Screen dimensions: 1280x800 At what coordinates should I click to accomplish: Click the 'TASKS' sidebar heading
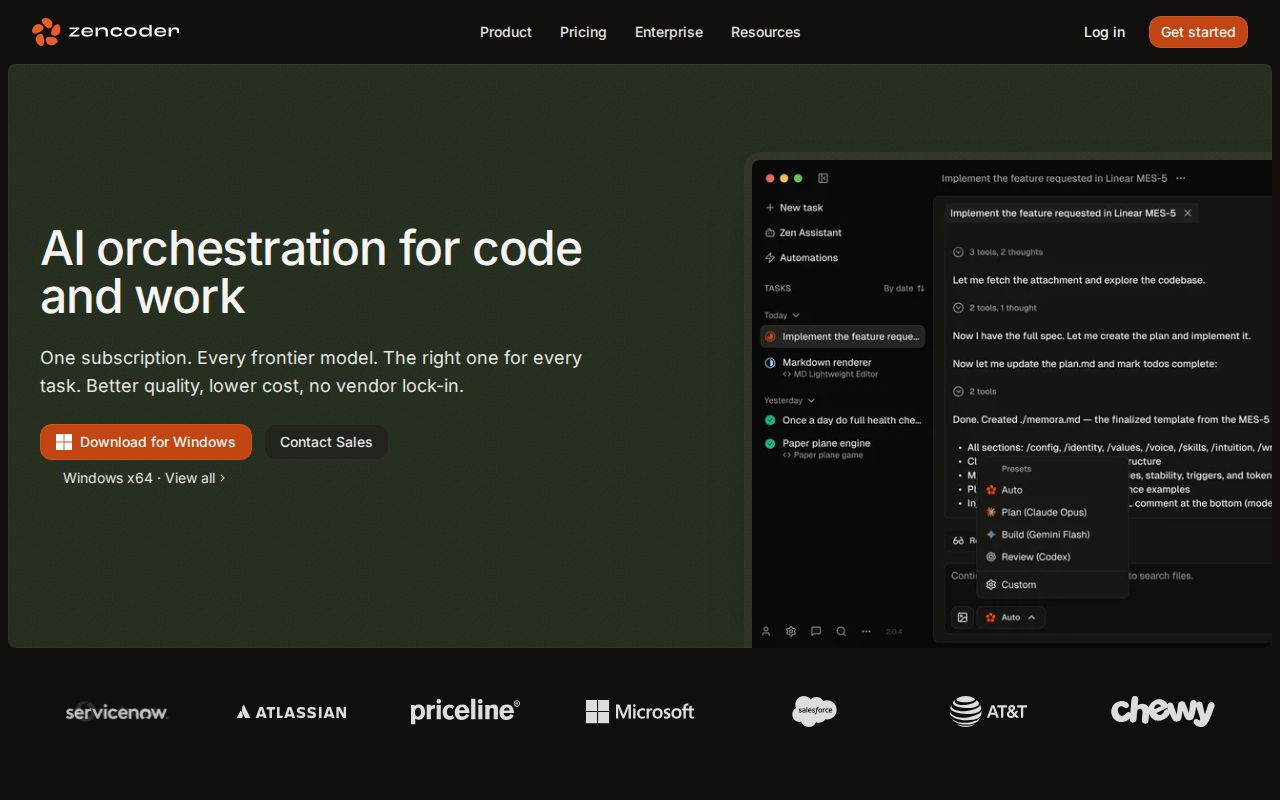coord(778,289)
